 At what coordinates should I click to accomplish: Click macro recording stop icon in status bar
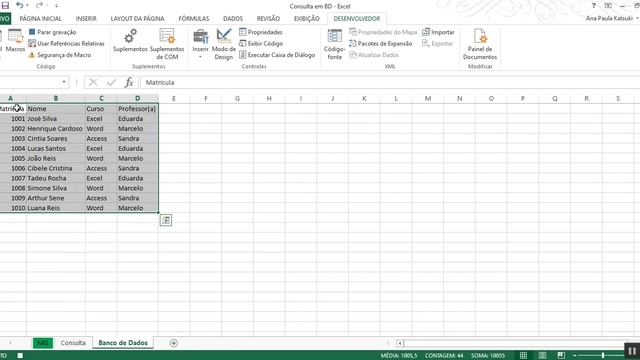pyautogui.click(x=20, y=356)
